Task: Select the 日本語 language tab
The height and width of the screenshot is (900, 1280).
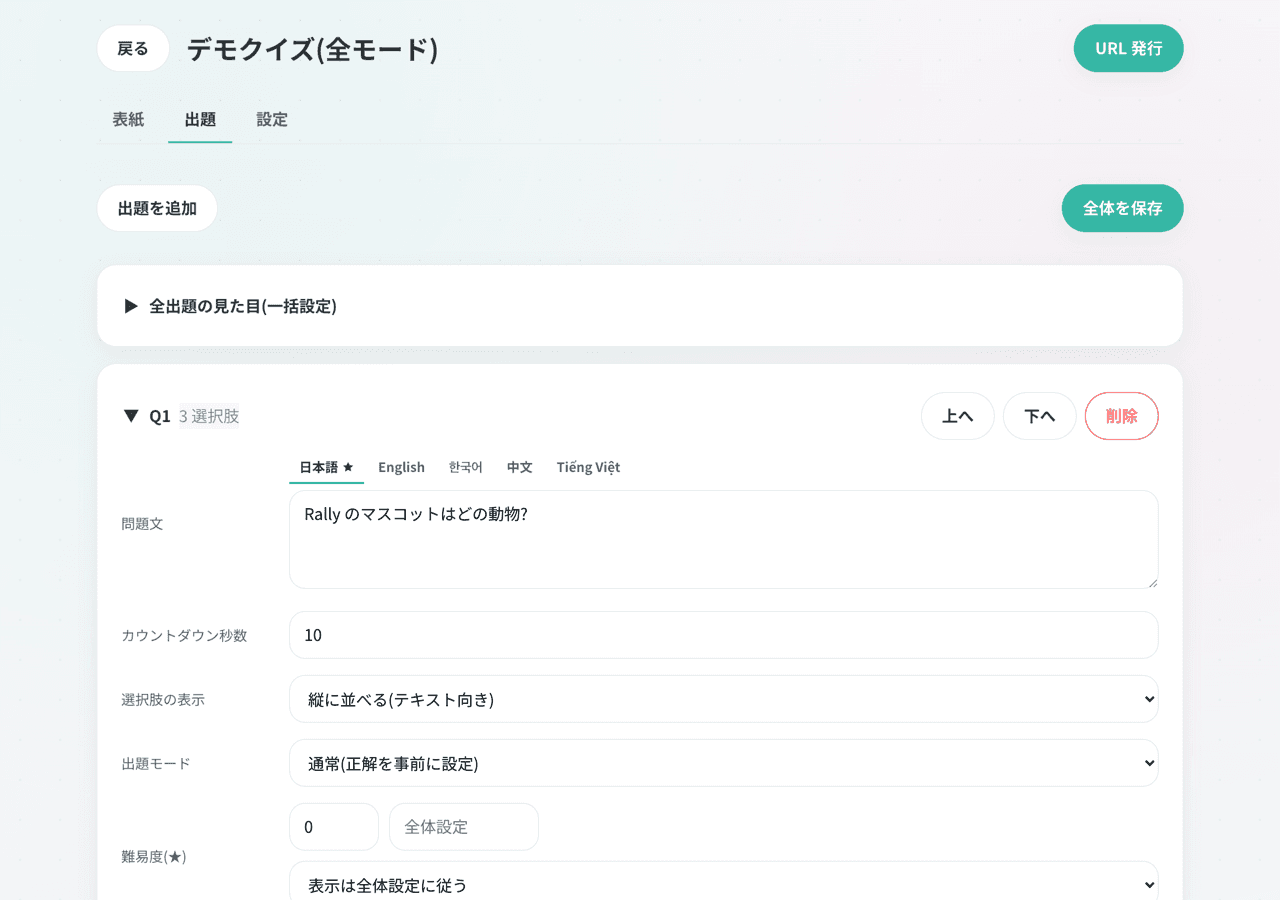Action: coord(326,467)
